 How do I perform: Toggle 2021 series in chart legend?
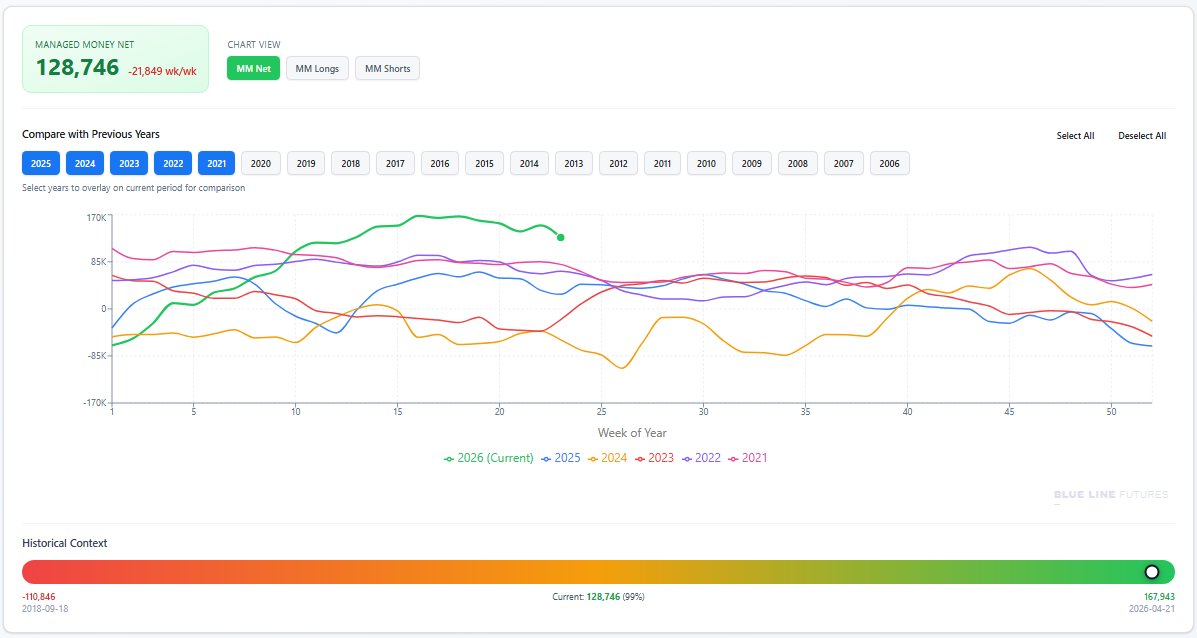(747, 458)
